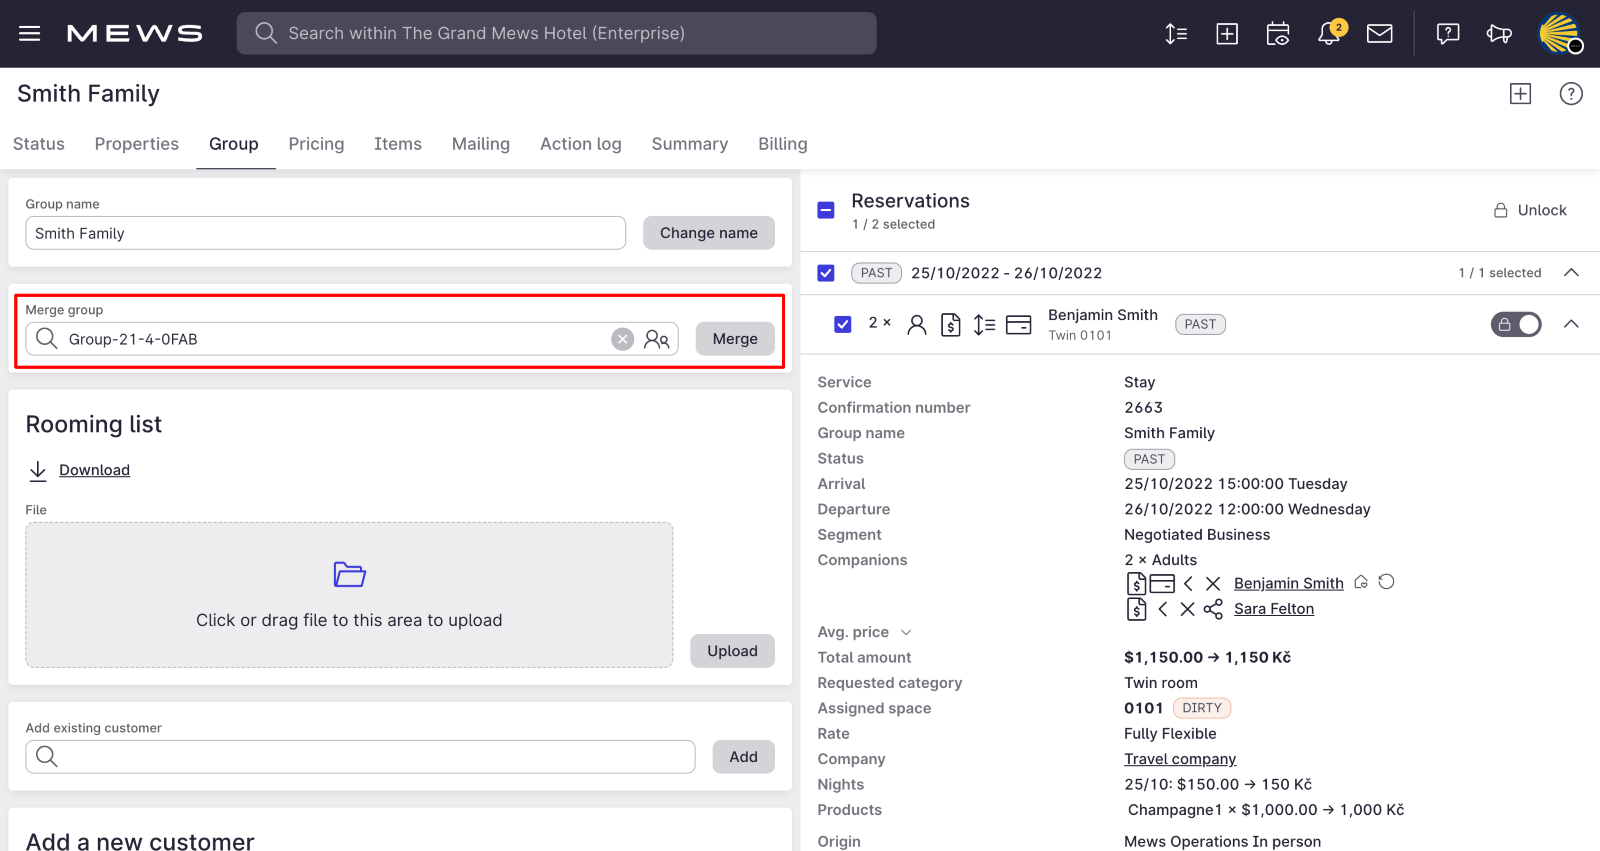1600x851 pixels.
Task: Click the refresh icon next to Benjamin Smith
Action: click(1386, 582)
